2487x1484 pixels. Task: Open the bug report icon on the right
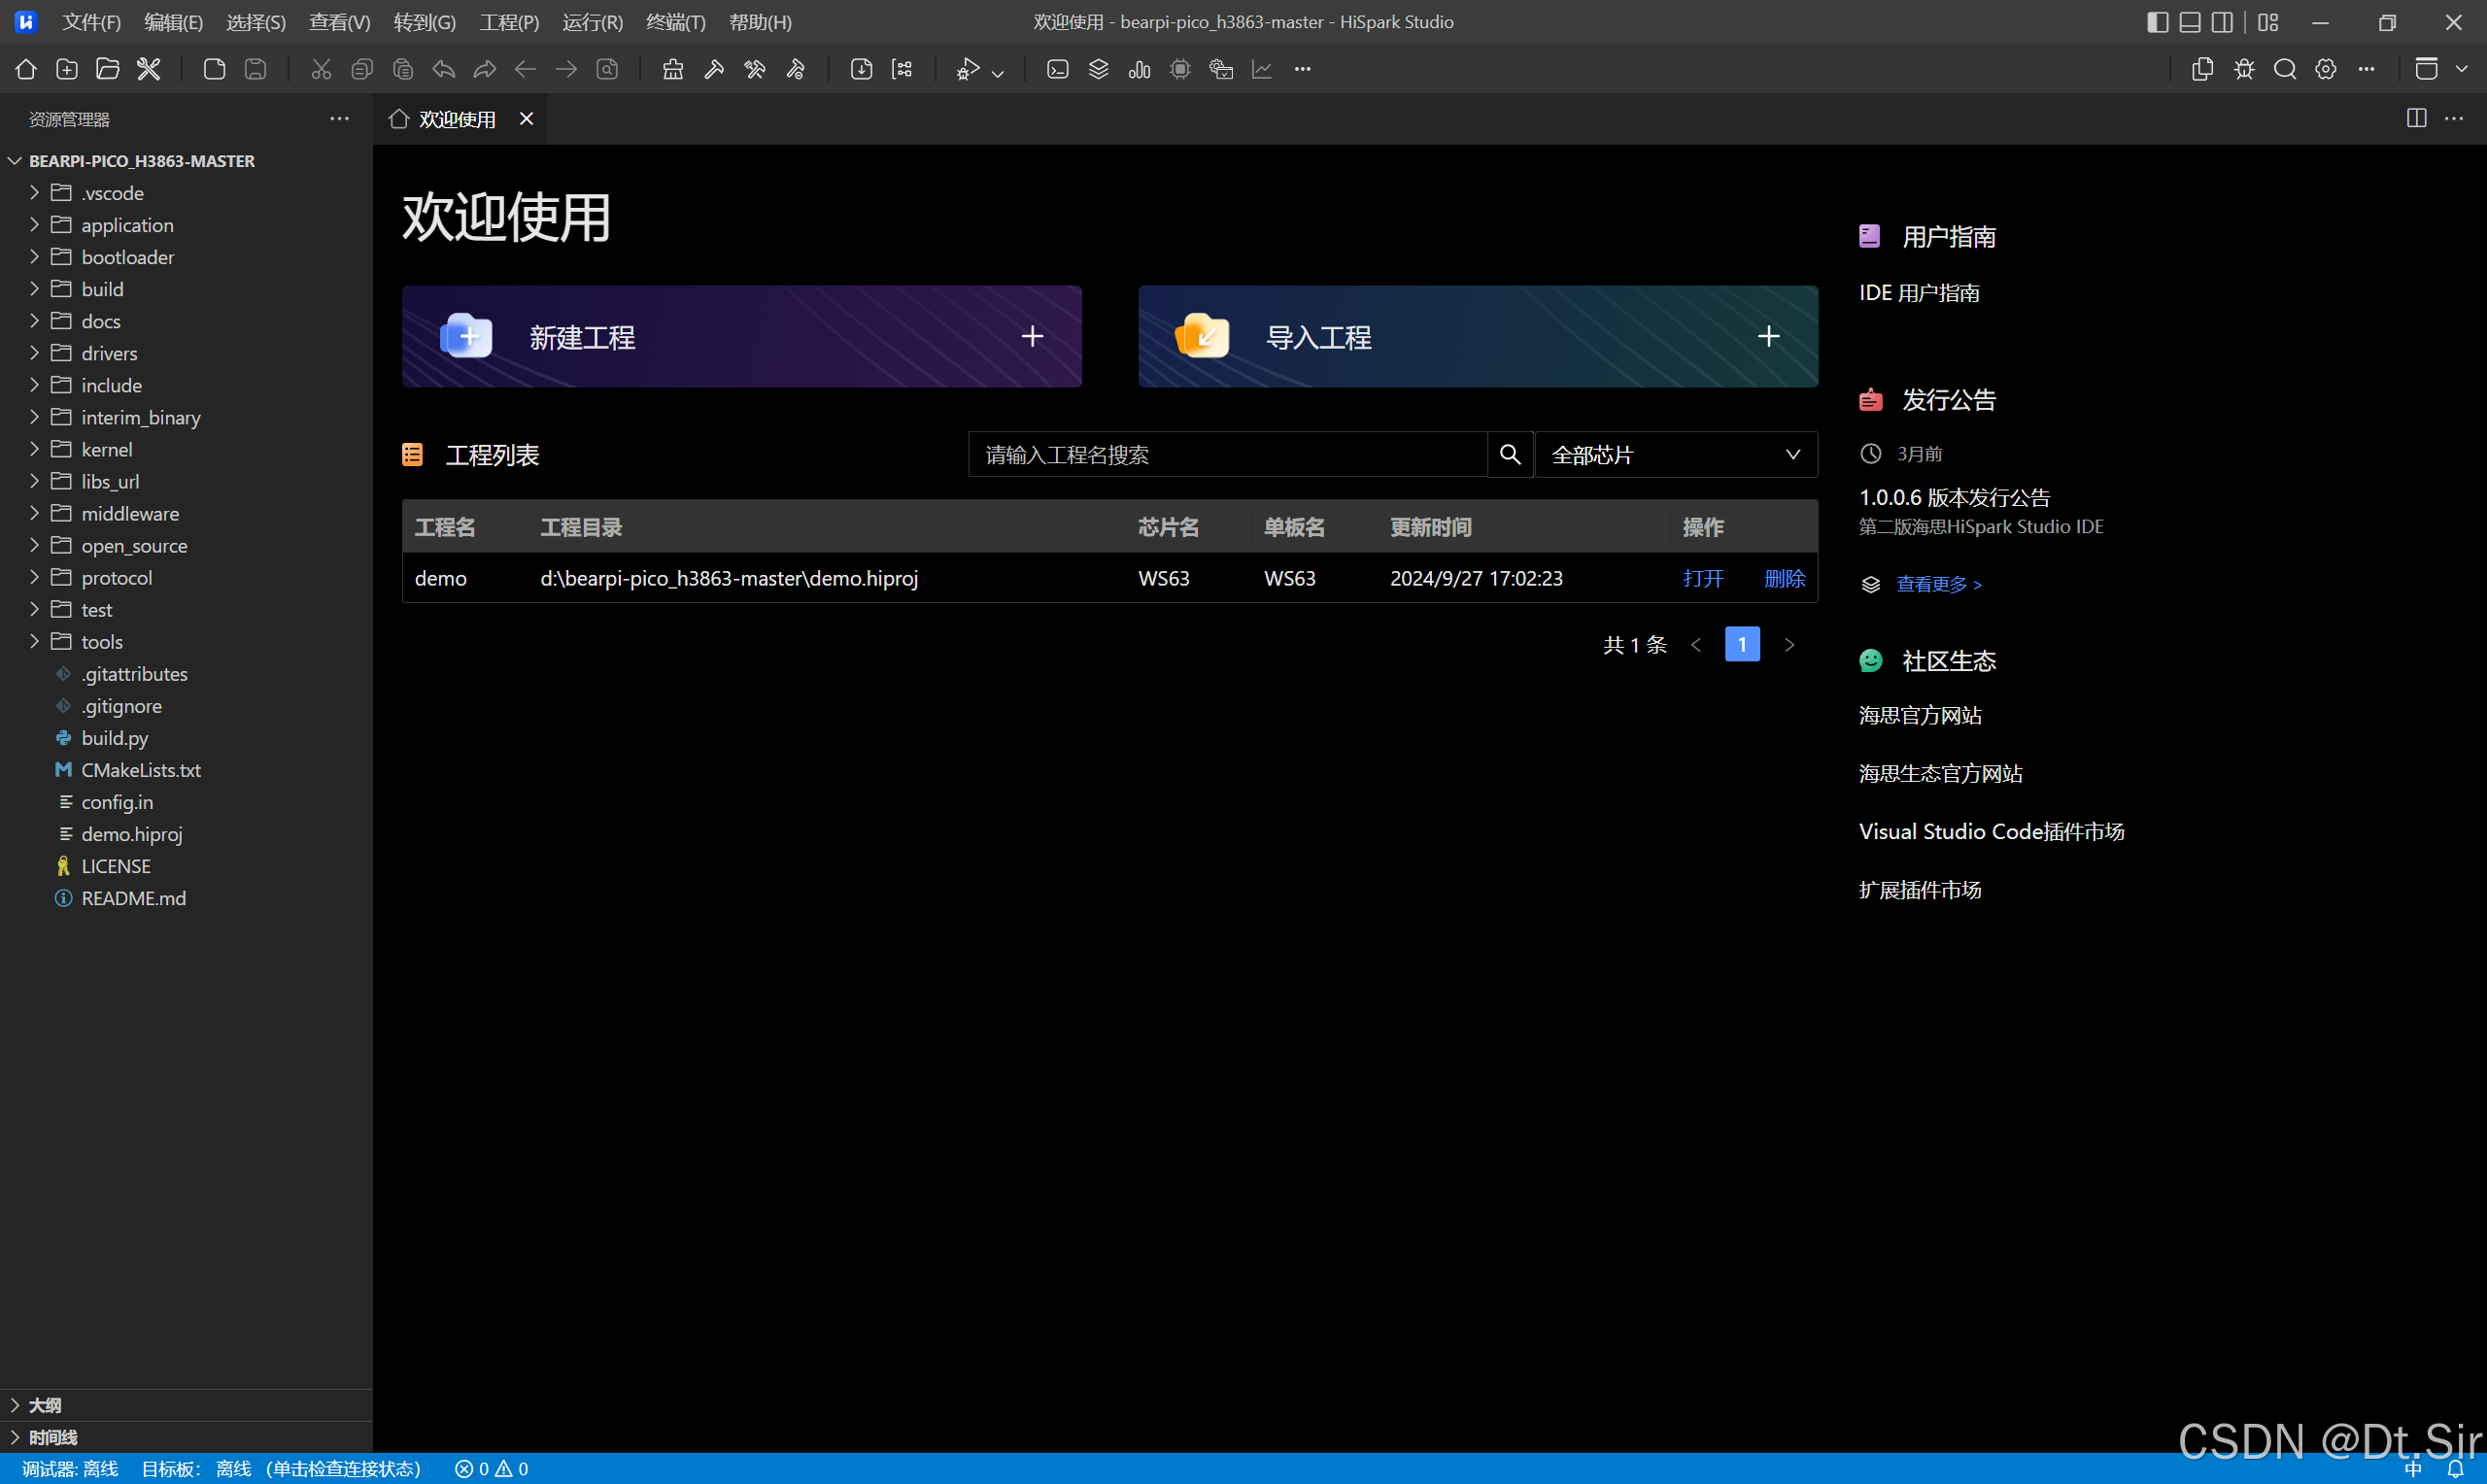[x=2244, y=69]
